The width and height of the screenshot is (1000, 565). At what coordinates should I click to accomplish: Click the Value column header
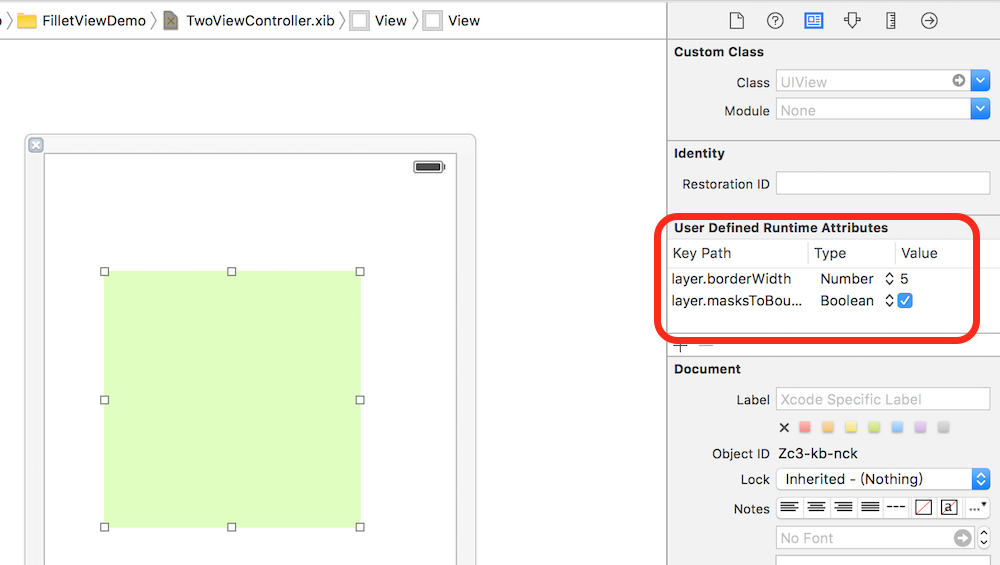coord(919,253)
